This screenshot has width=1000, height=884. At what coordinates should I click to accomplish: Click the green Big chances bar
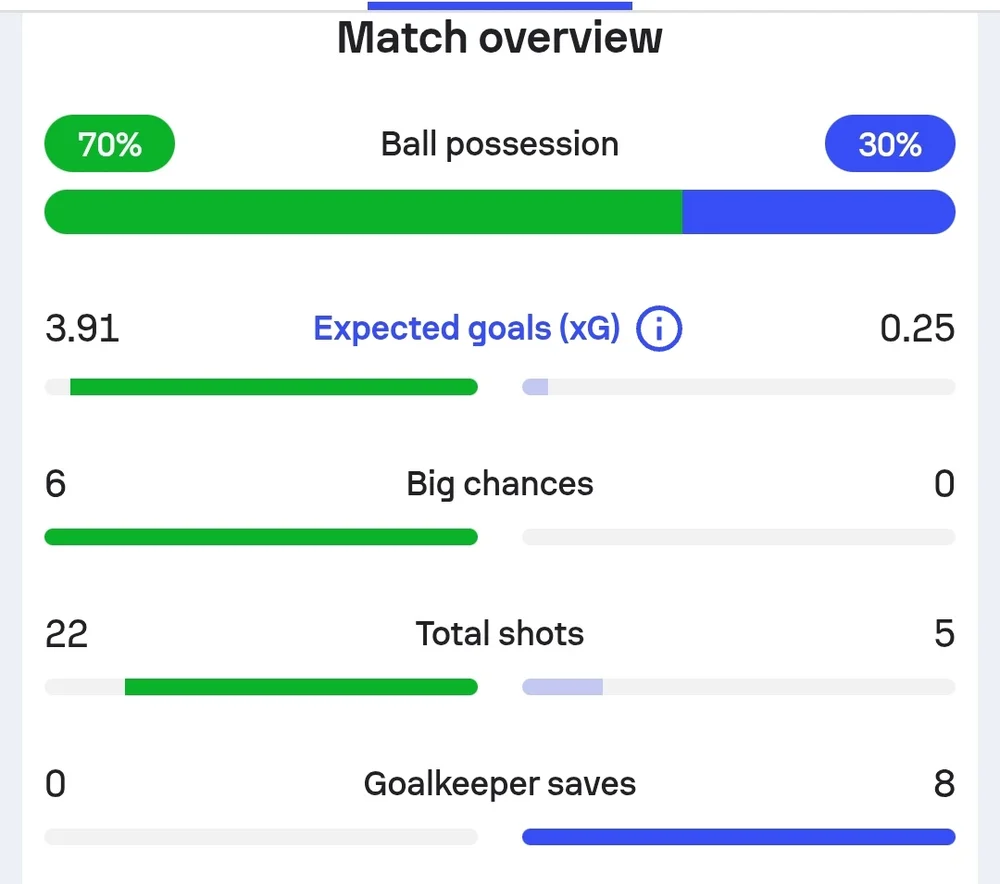point(261,536)
